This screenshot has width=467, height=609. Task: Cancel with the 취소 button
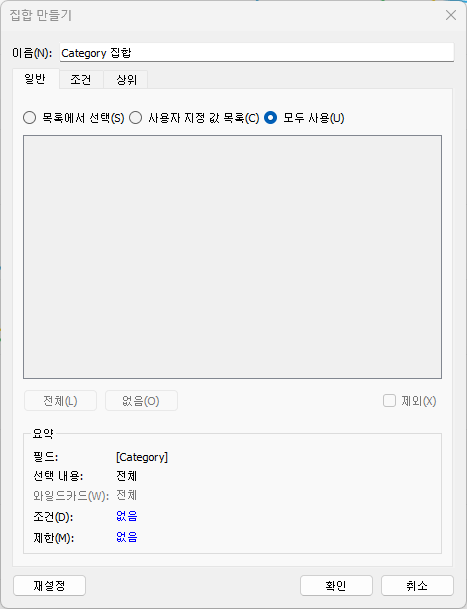click(417, 585)
